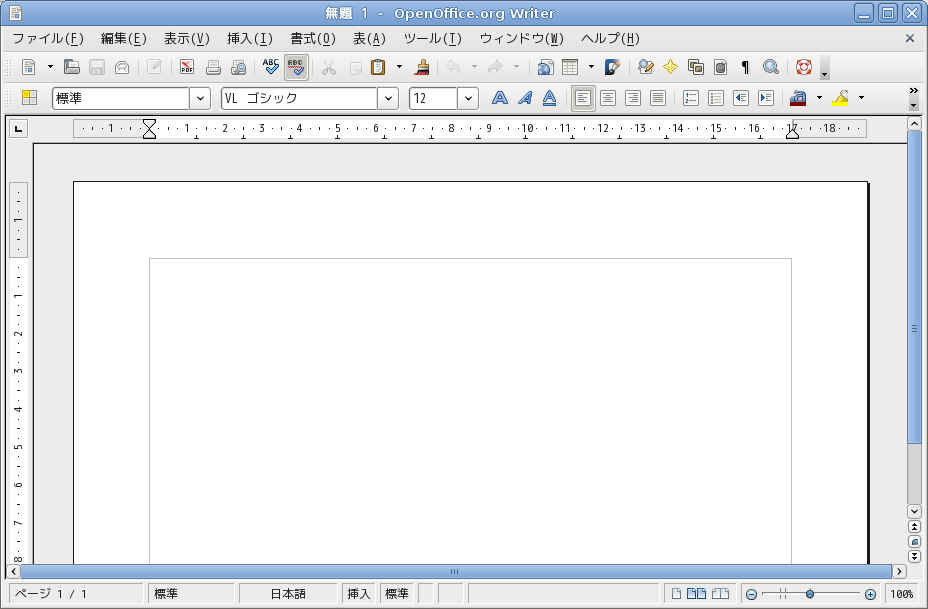Open the Gallery
This screenshot has height=609, width=928.
[x=697, y=66]
